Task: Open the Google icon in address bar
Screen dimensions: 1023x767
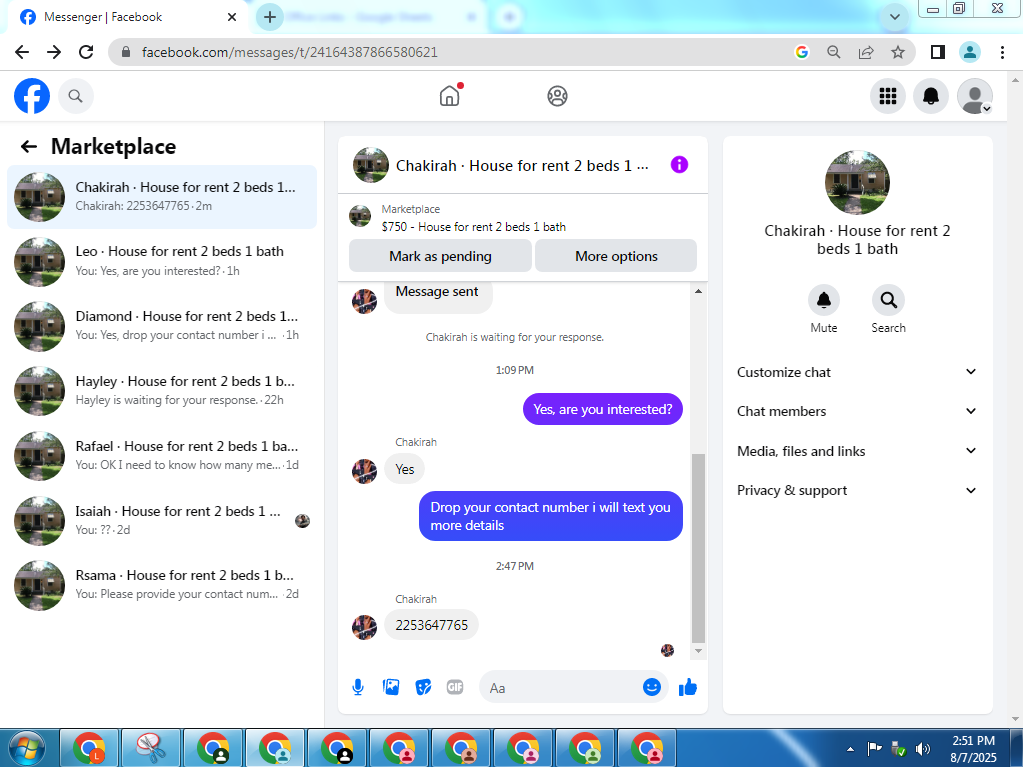Action: (x=802, y=52)
